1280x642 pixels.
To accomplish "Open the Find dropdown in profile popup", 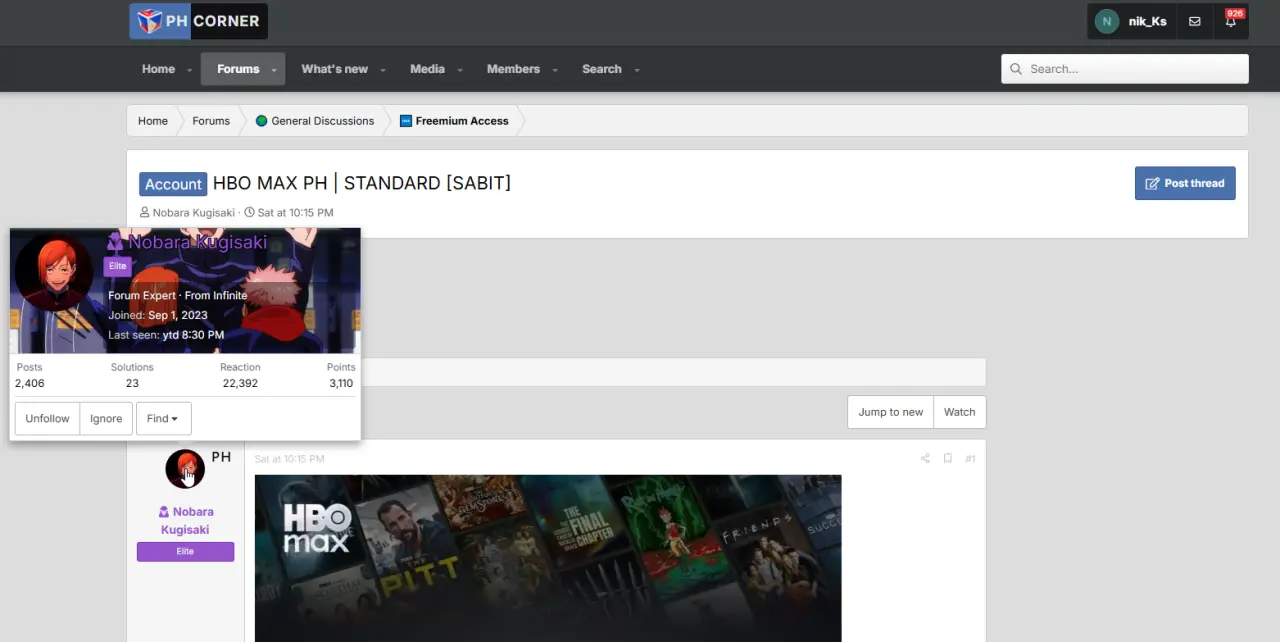I will point(163,419).
